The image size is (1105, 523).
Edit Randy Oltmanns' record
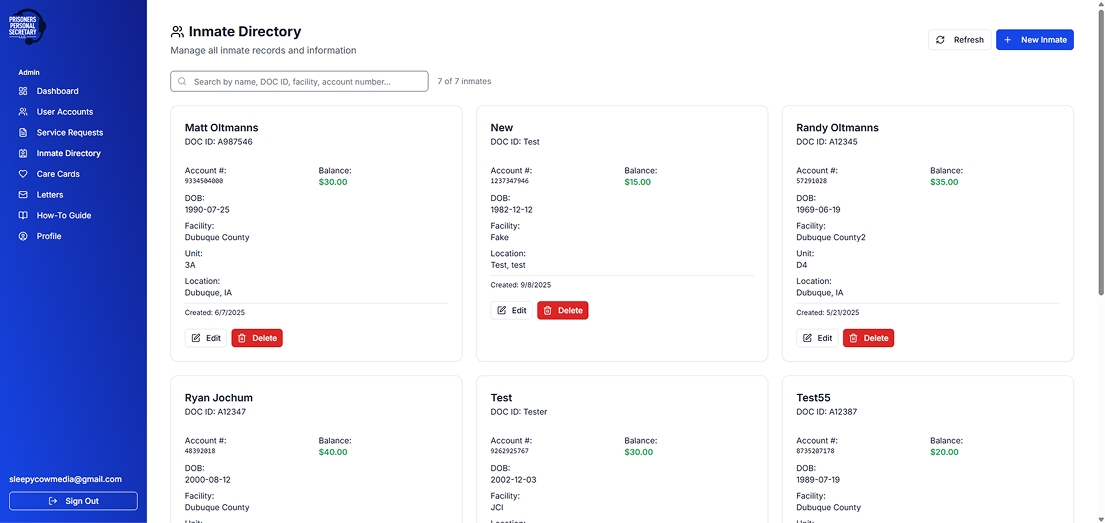pyautogui.click(x=817, y=338)
